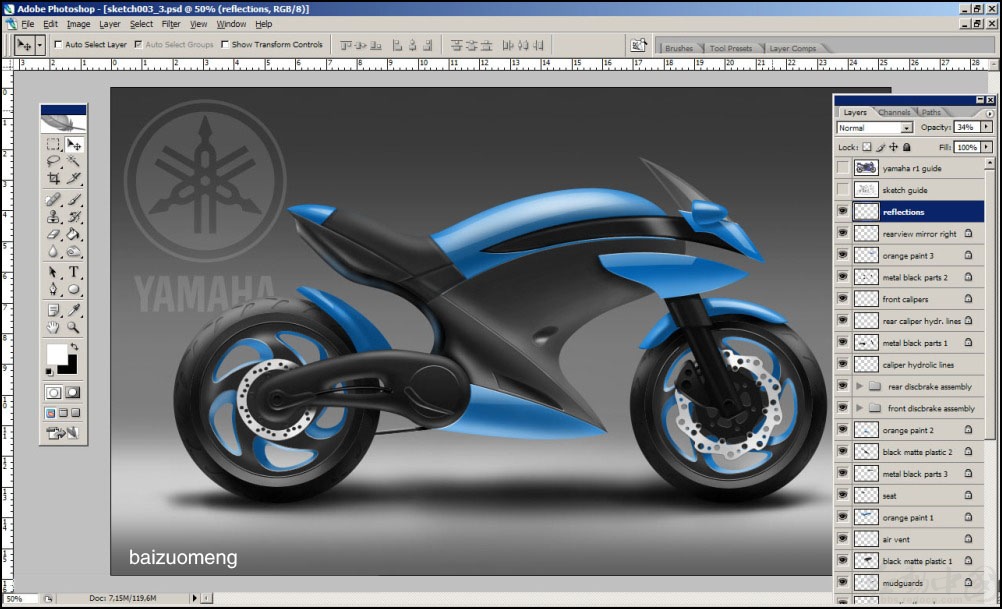Open the Brushes palette tab
Image resolution: width=1002 pixels, height=609 pixels.
tap(679, 48)
